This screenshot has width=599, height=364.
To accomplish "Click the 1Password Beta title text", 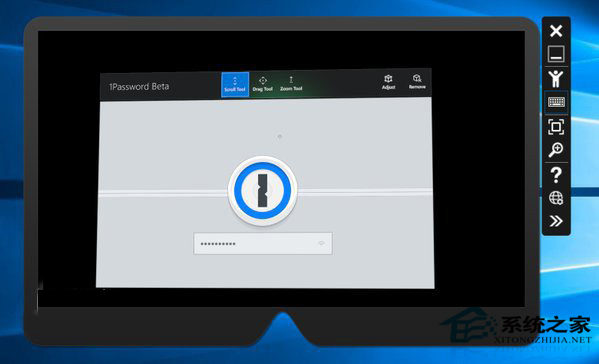I will click(139, 87).
